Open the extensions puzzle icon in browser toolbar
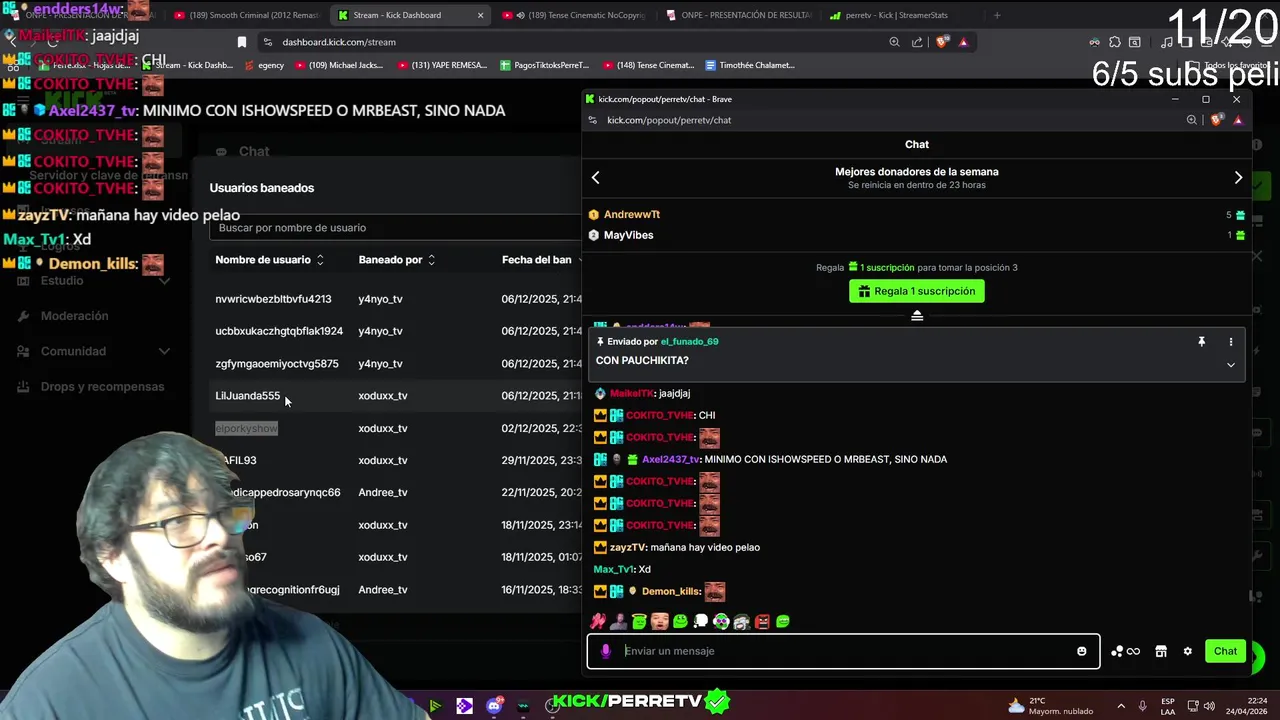1280x720 pixels. coord(1115,42)
